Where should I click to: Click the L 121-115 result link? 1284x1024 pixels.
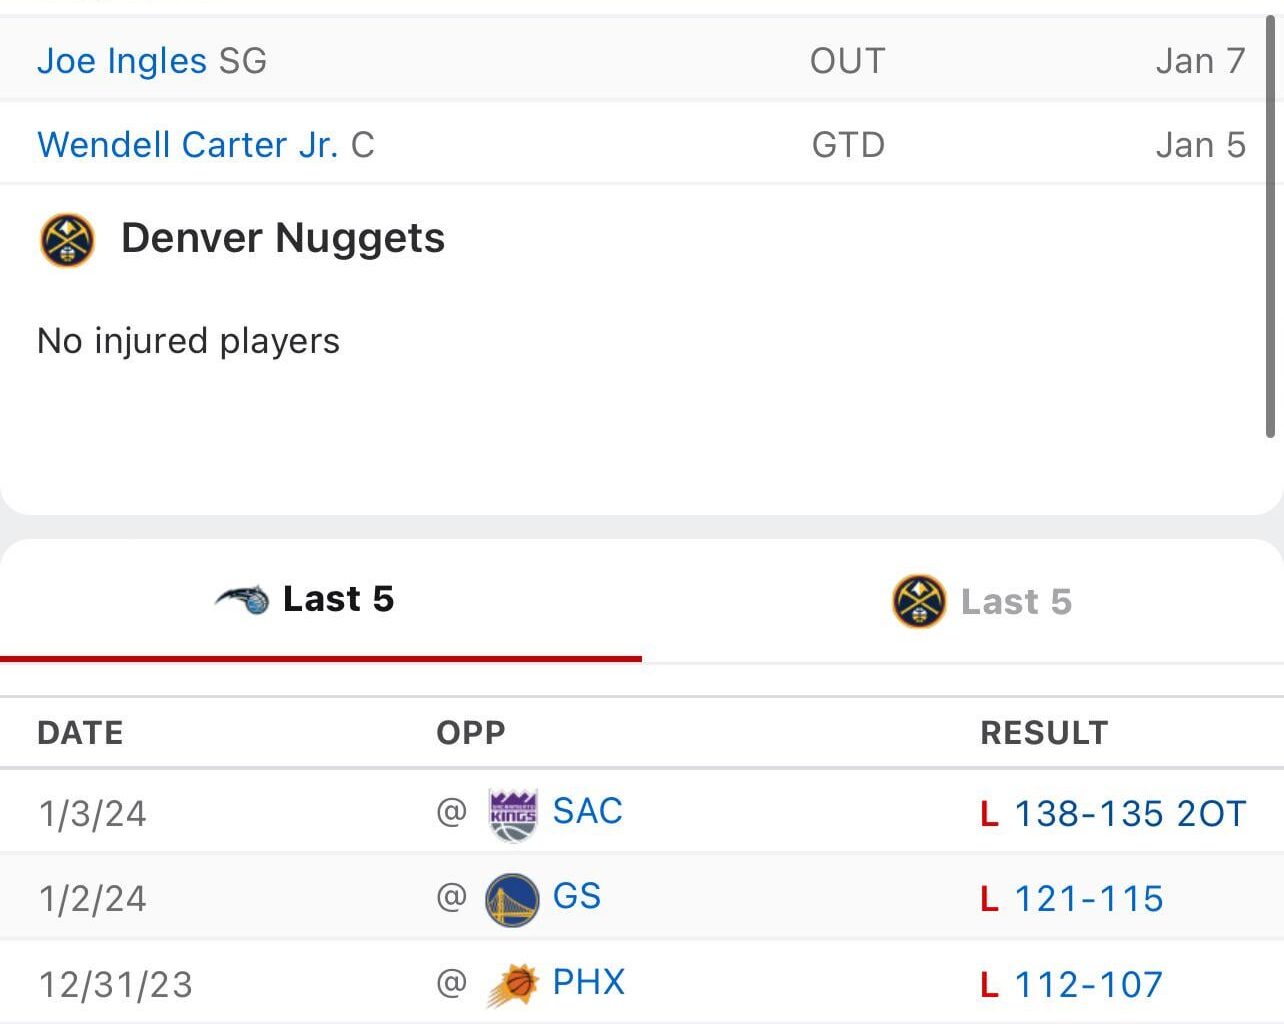pyautogui.click(x=1090, y=899)
